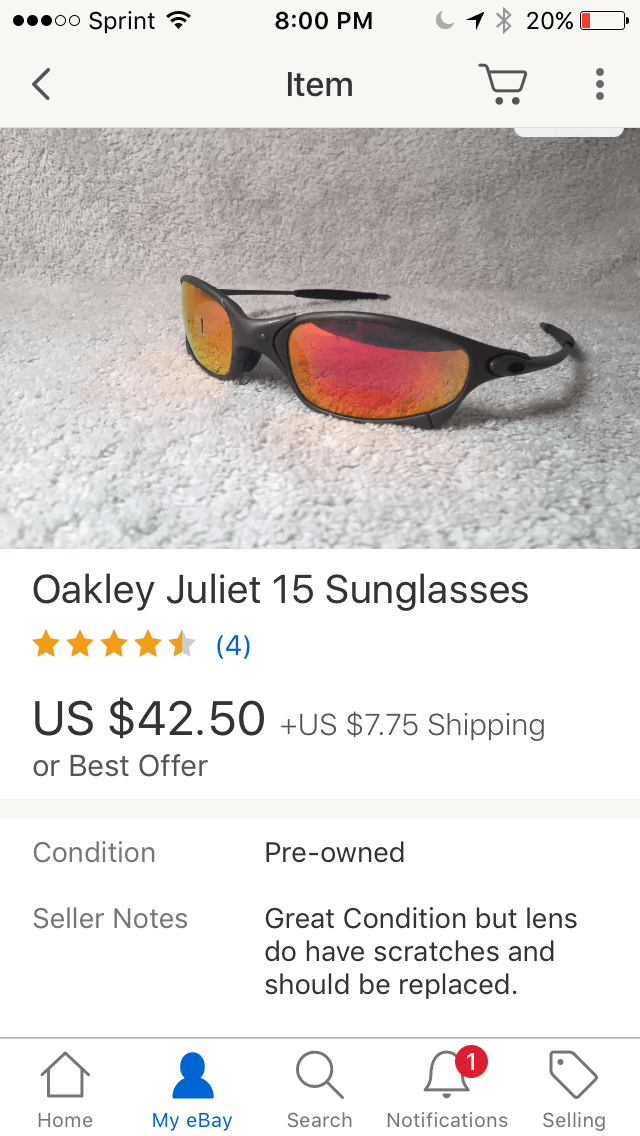The height and width of the screenshot is (1136, 640).
Task: Tap the star rating row
Action: [114, 645]
